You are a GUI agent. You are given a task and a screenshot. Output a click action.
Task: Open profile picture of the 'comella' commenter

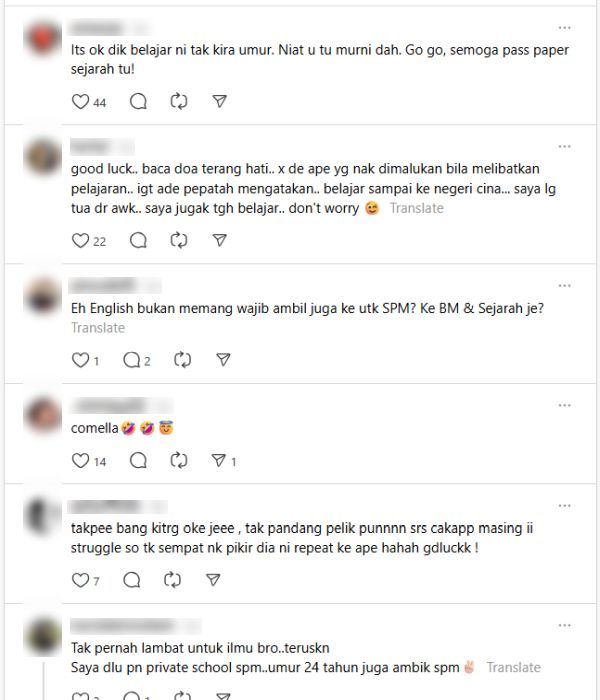pos(43,415)
